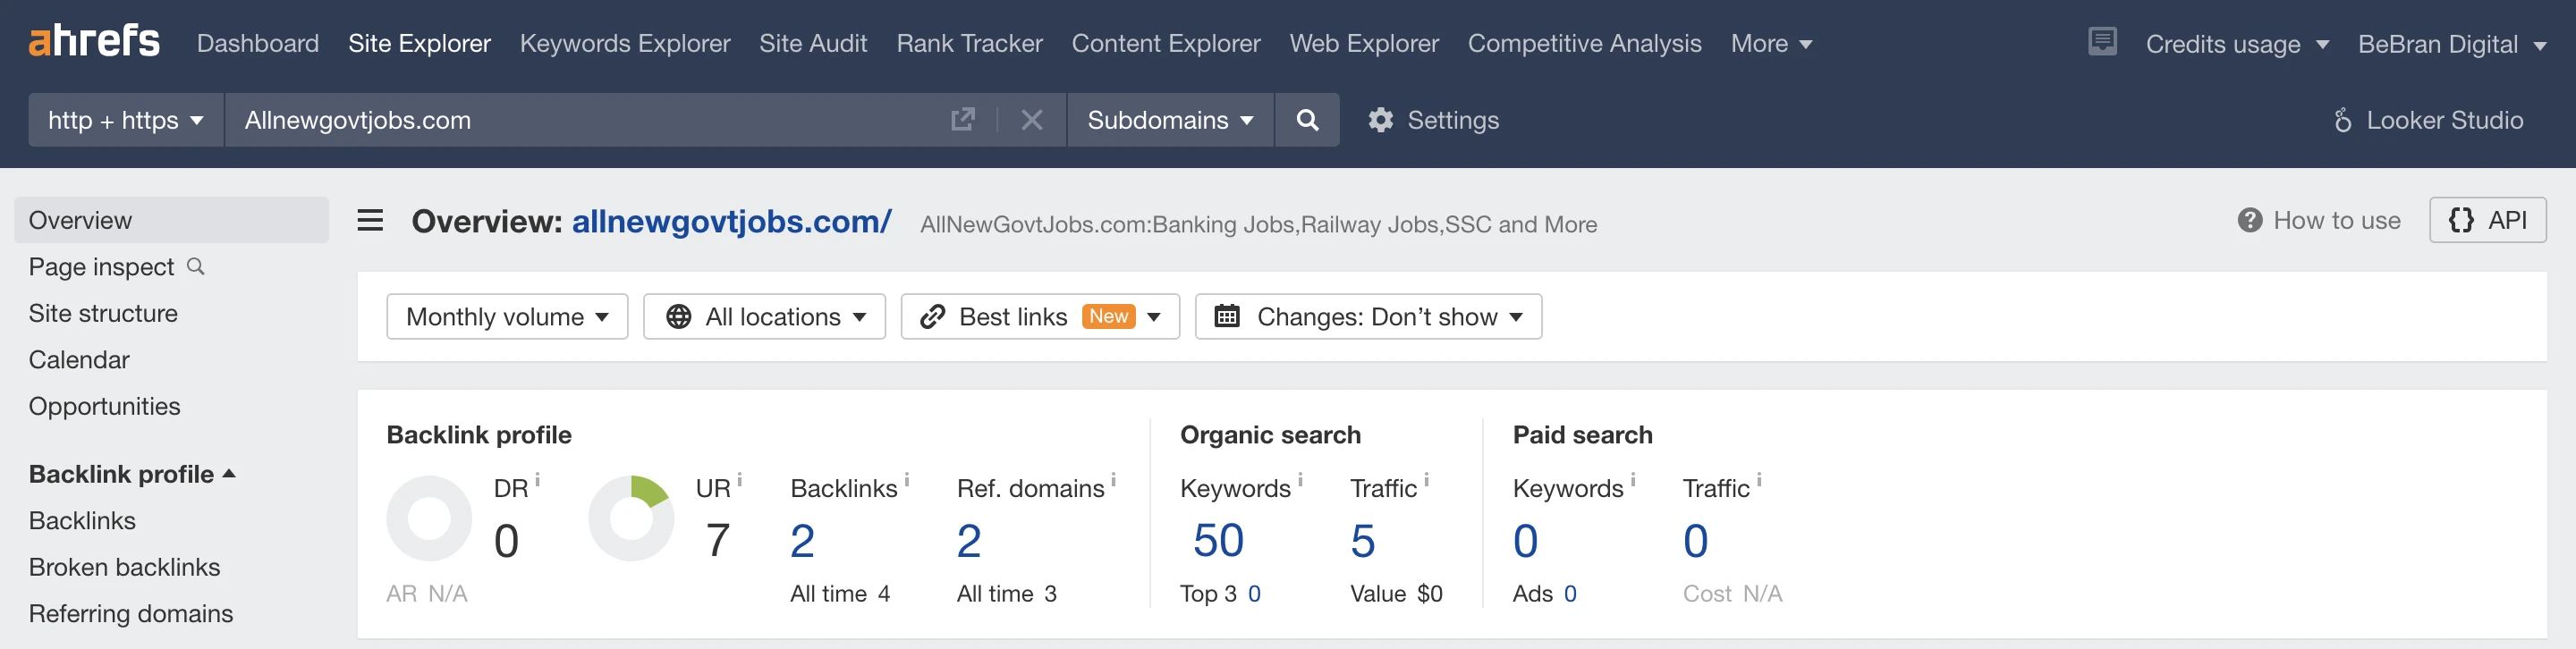Open Referring domains in sidebar
Viewport: 2576px width, 649px height.
[x=131, y=613]
